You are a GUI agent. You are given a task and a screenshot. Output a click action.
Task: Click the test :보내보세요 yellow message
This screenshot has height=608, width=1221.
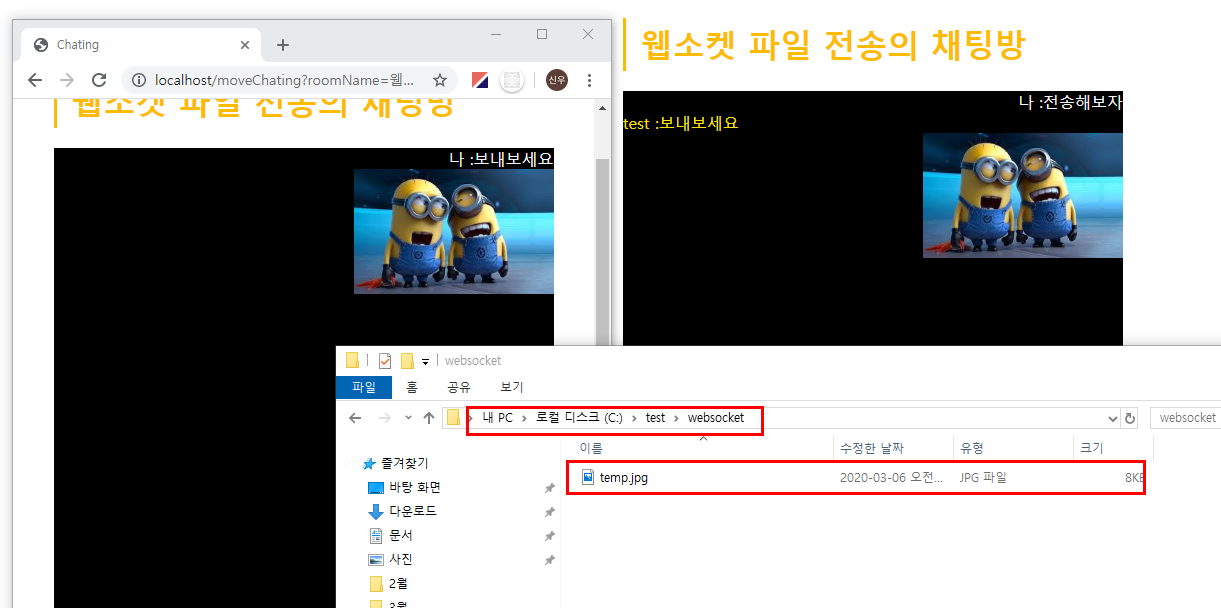(x=680, y=123)
